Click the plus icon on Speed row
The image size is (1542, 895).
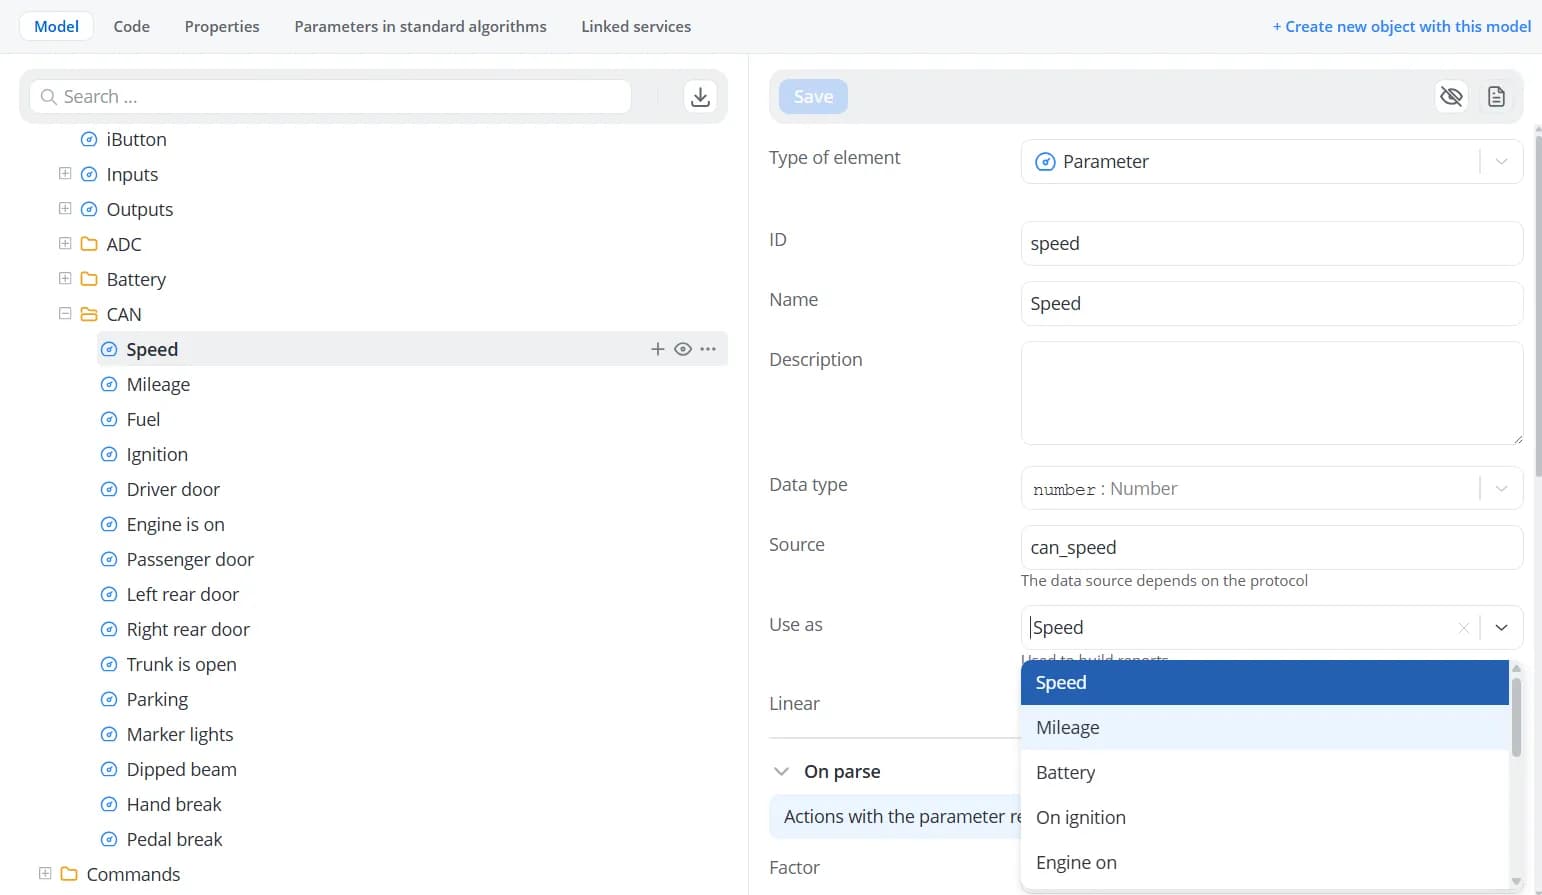657,349
